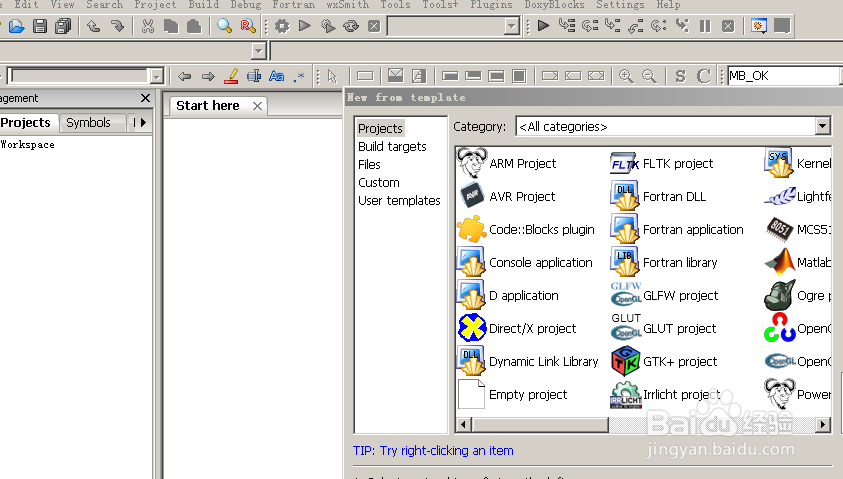Click the Rebuild icon
Image resolution: width=843 pixels, height=479 pixels.
(351, 26)
